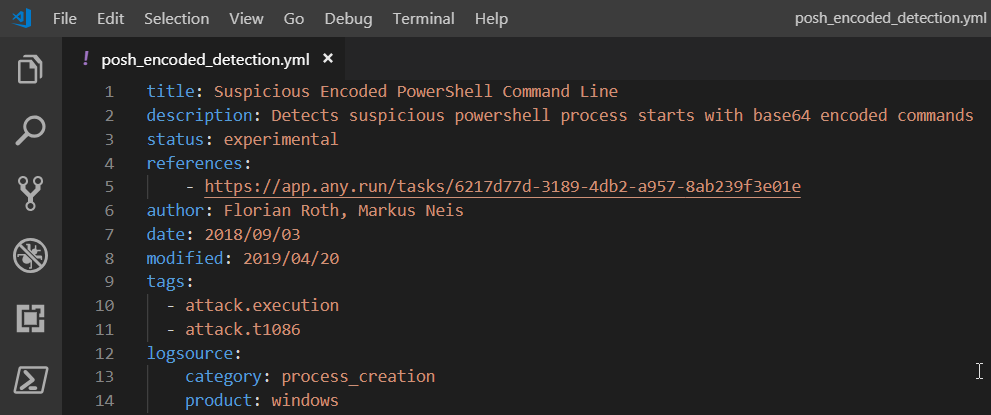Open the Go menu

point(294,18)
